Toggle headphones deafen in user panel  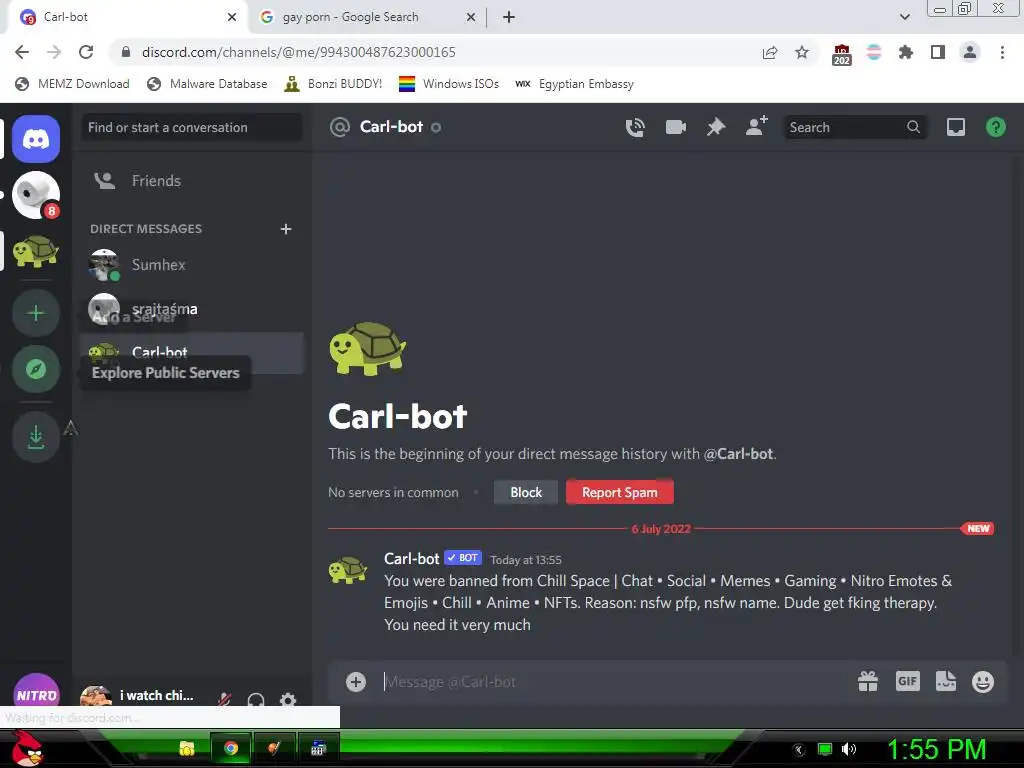click(x=256, y=700)
